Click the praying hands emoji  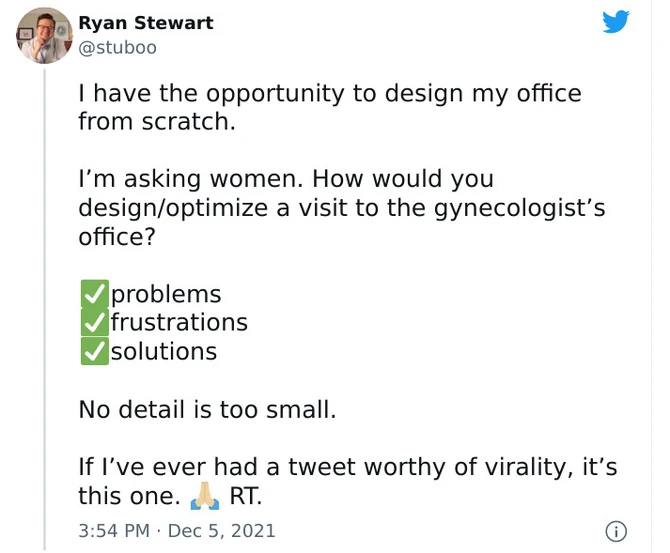pyautogui.click(x=205, y=495)
